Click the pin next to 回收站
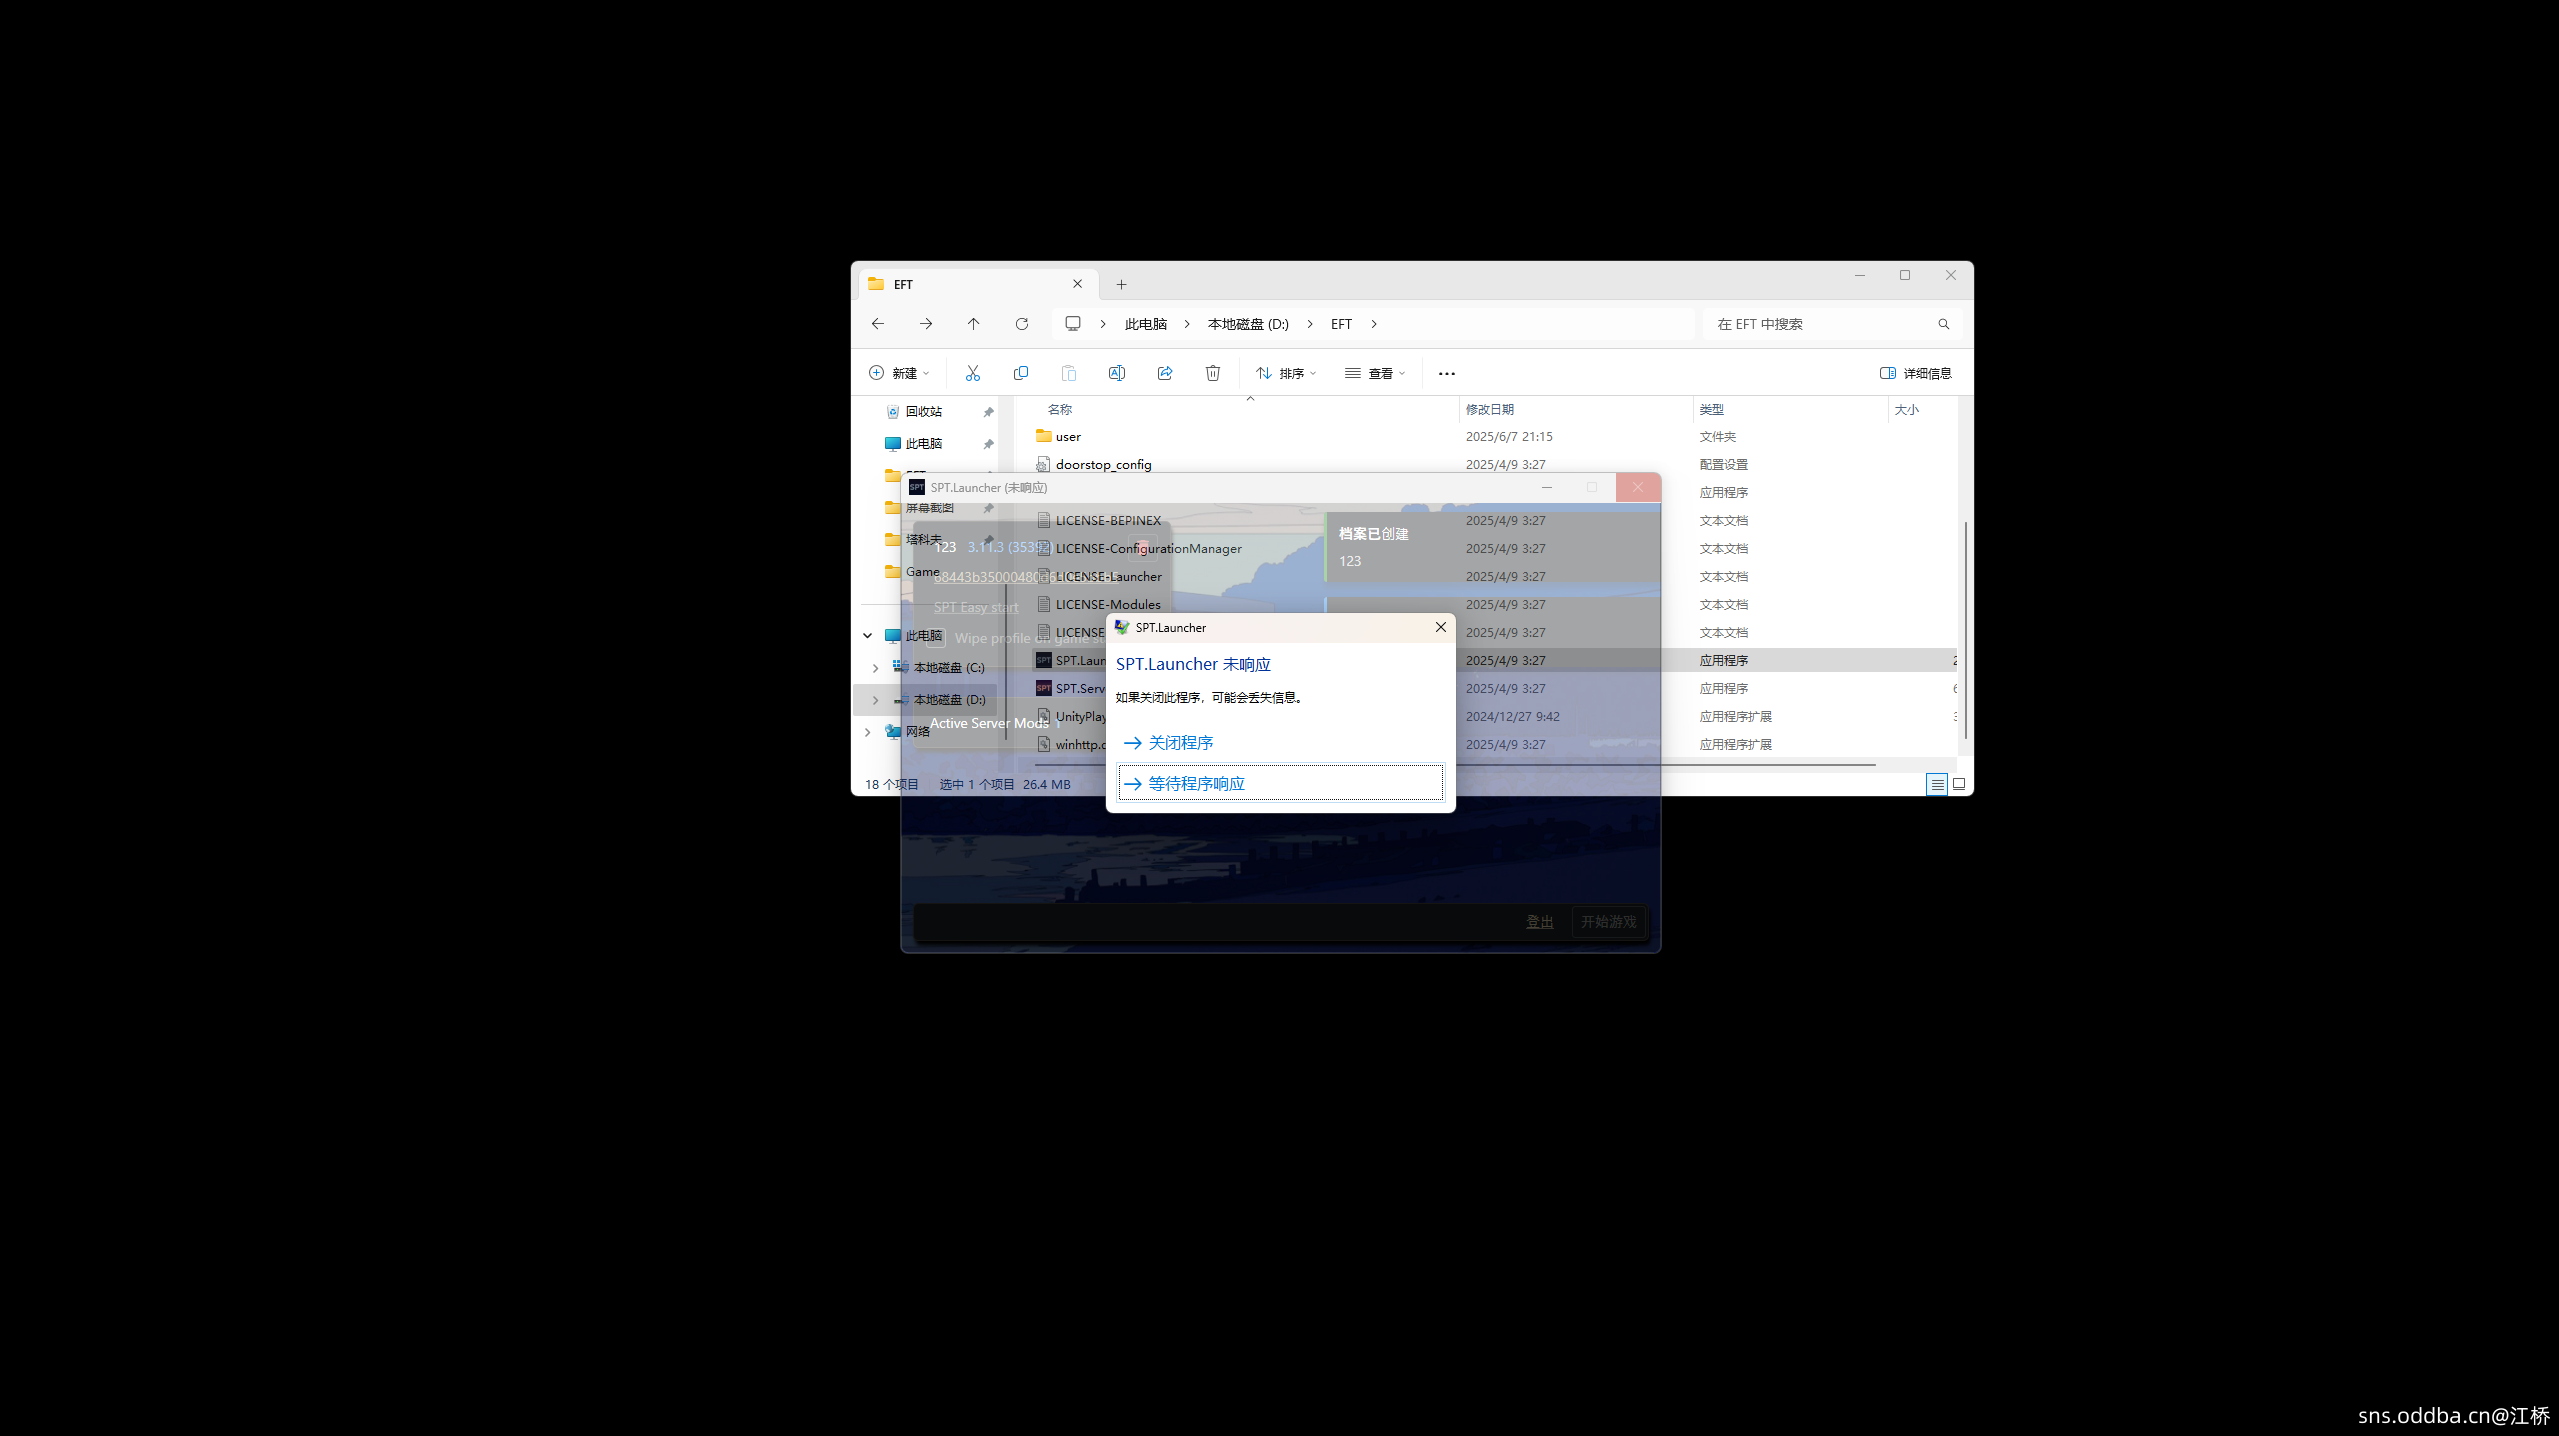This screenshot has height=1436, width=2559. click(988, 412)
